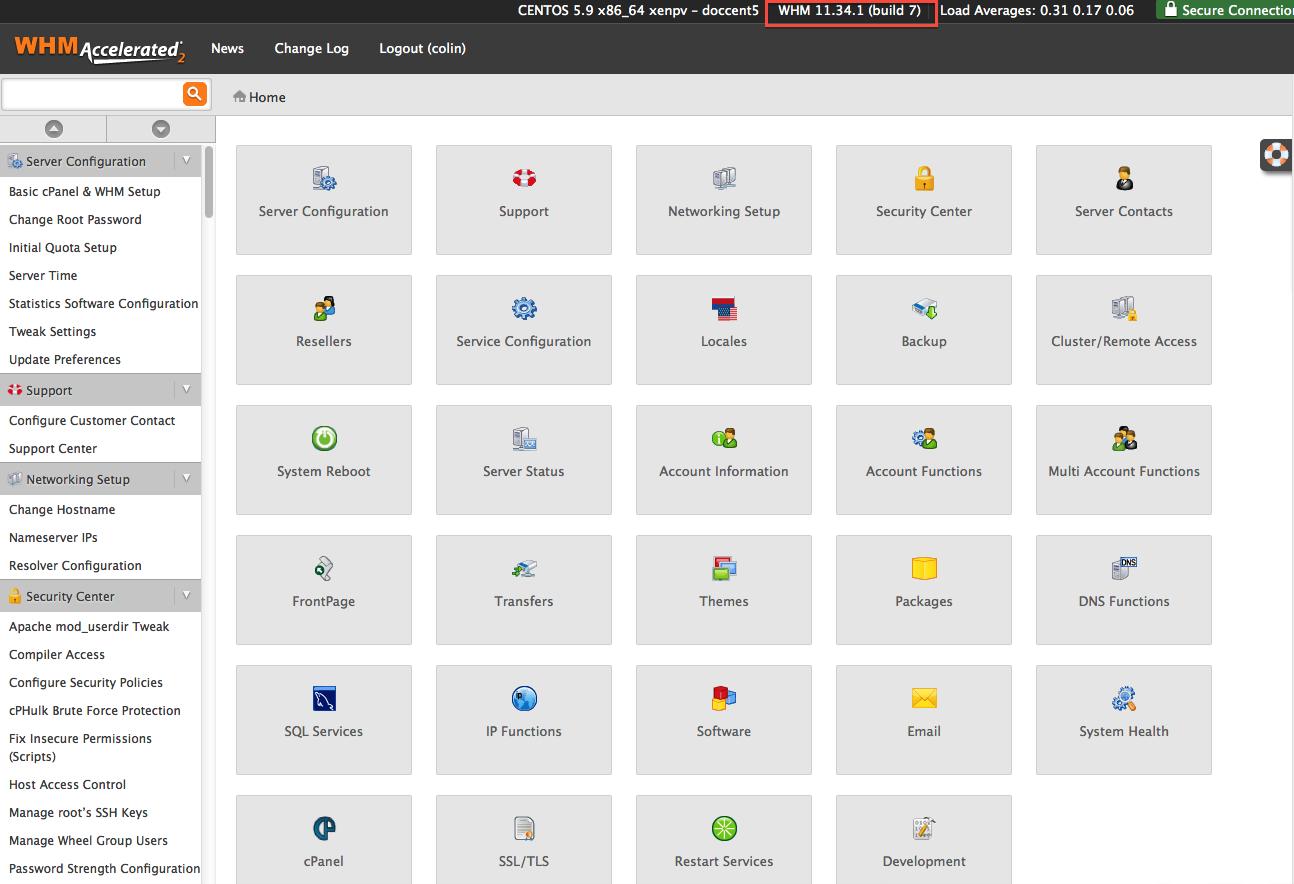Open the Networking Setup tile

[724, 200]
